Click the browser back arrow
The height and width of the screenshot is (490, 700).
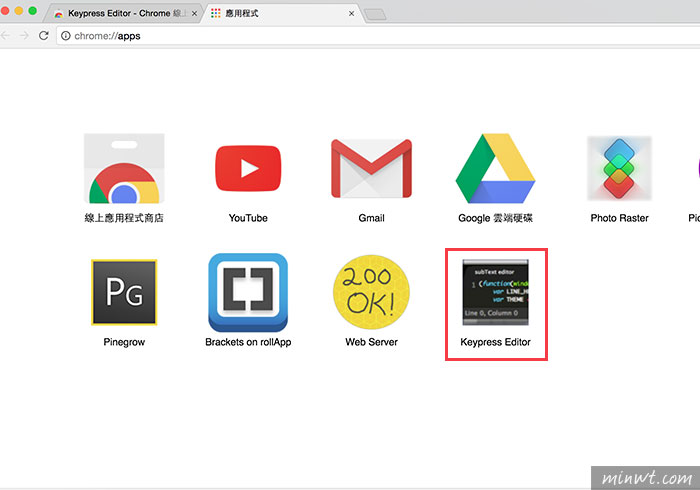pyautogui.click(x=6, y=36)
